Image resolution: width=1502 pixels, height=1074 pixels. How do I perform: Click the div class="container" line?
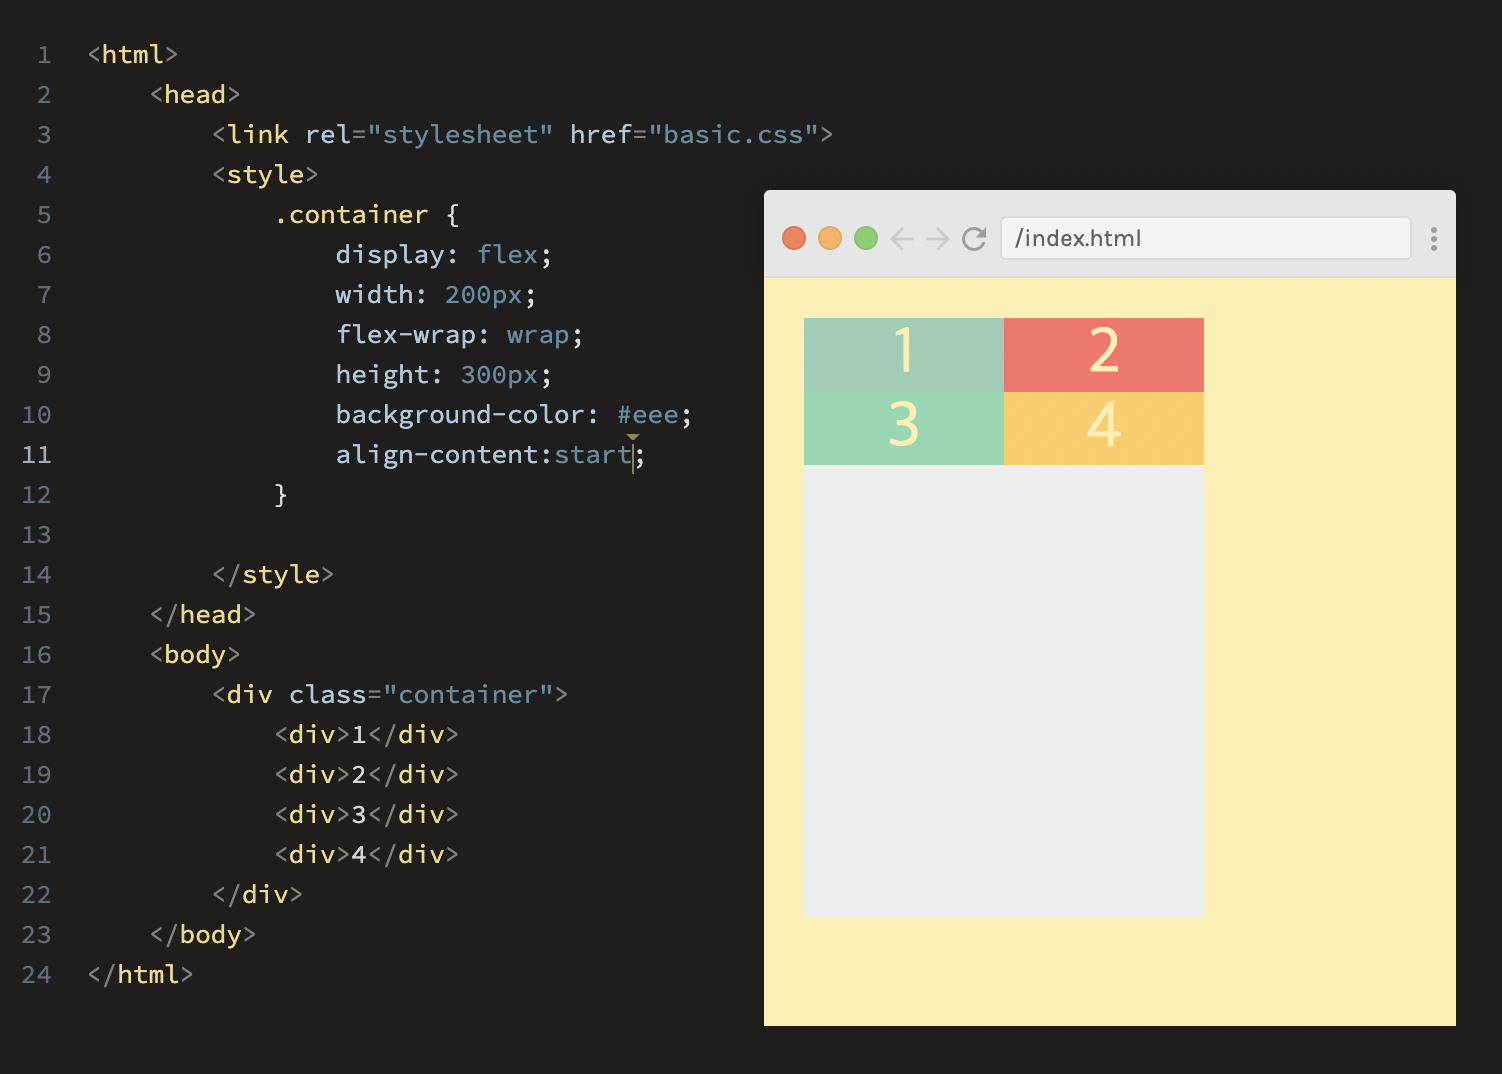(x=390, y=695)
